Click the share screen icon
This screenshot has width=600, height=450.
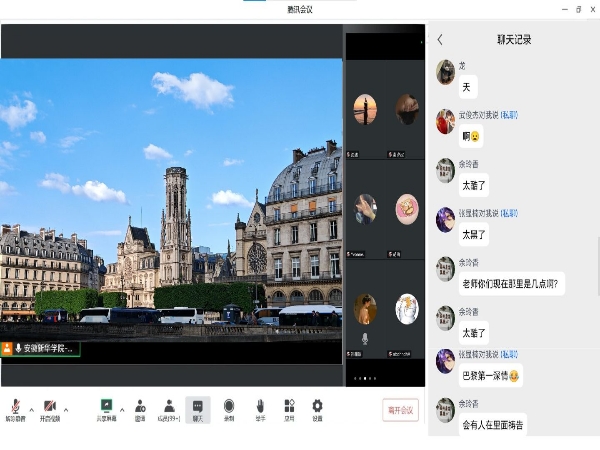106,406
